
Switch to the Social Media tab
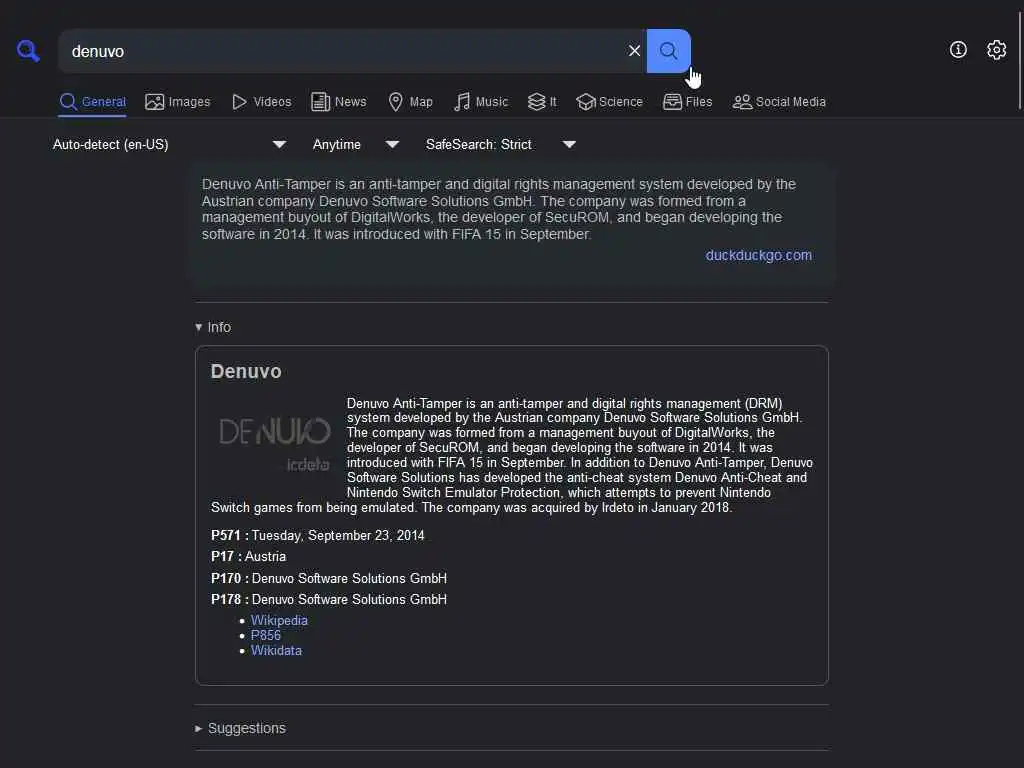coord(779,102)
